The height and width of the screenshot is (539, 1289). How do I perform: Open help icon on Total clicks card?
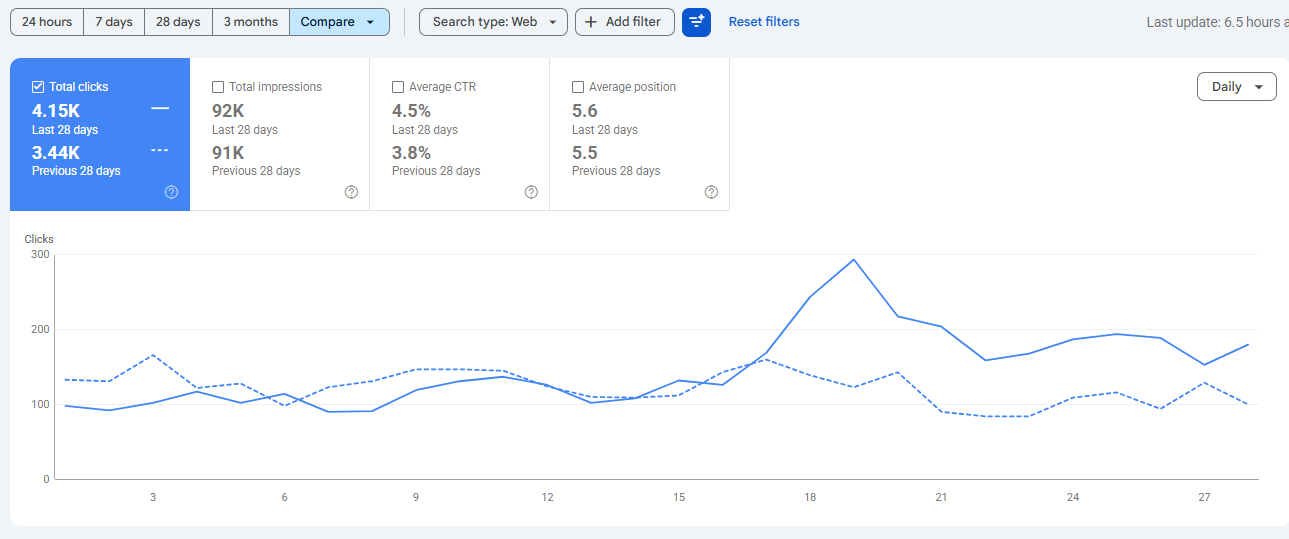(x=171, y=192)
